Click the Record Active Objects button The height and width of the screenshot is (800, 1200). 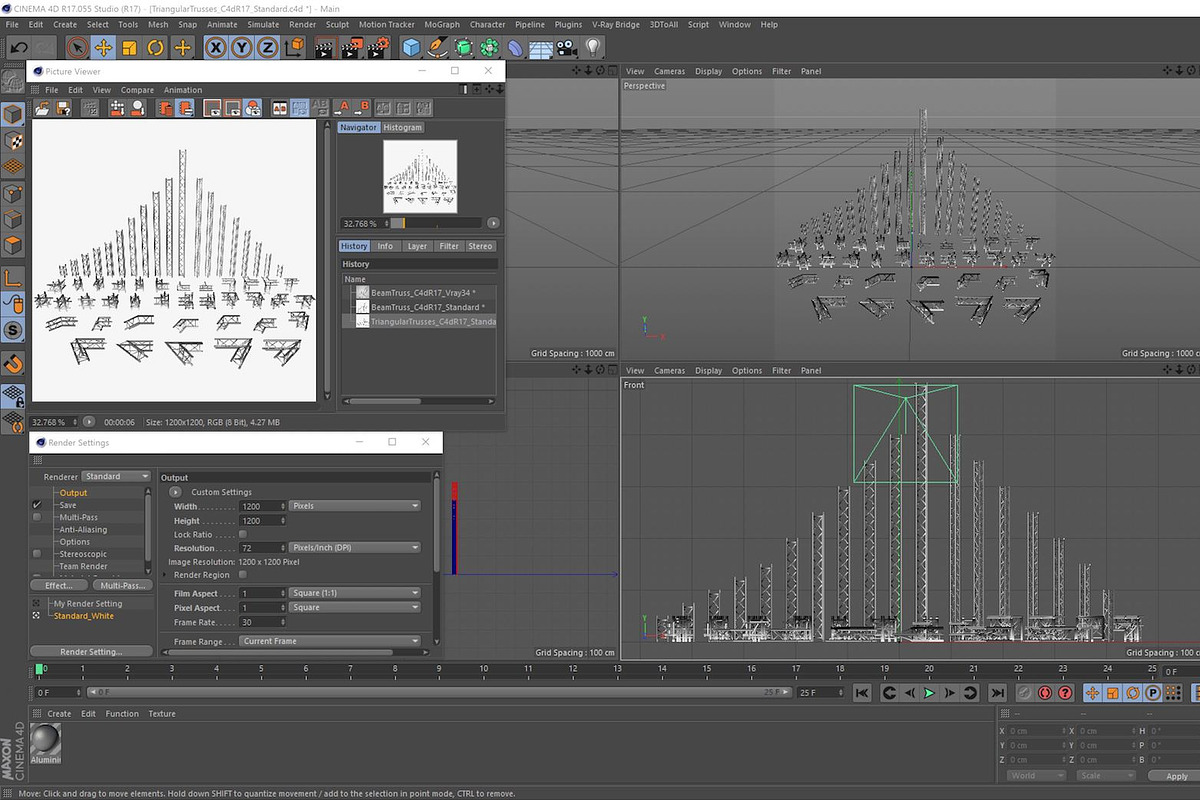(x=1026, y=692)
